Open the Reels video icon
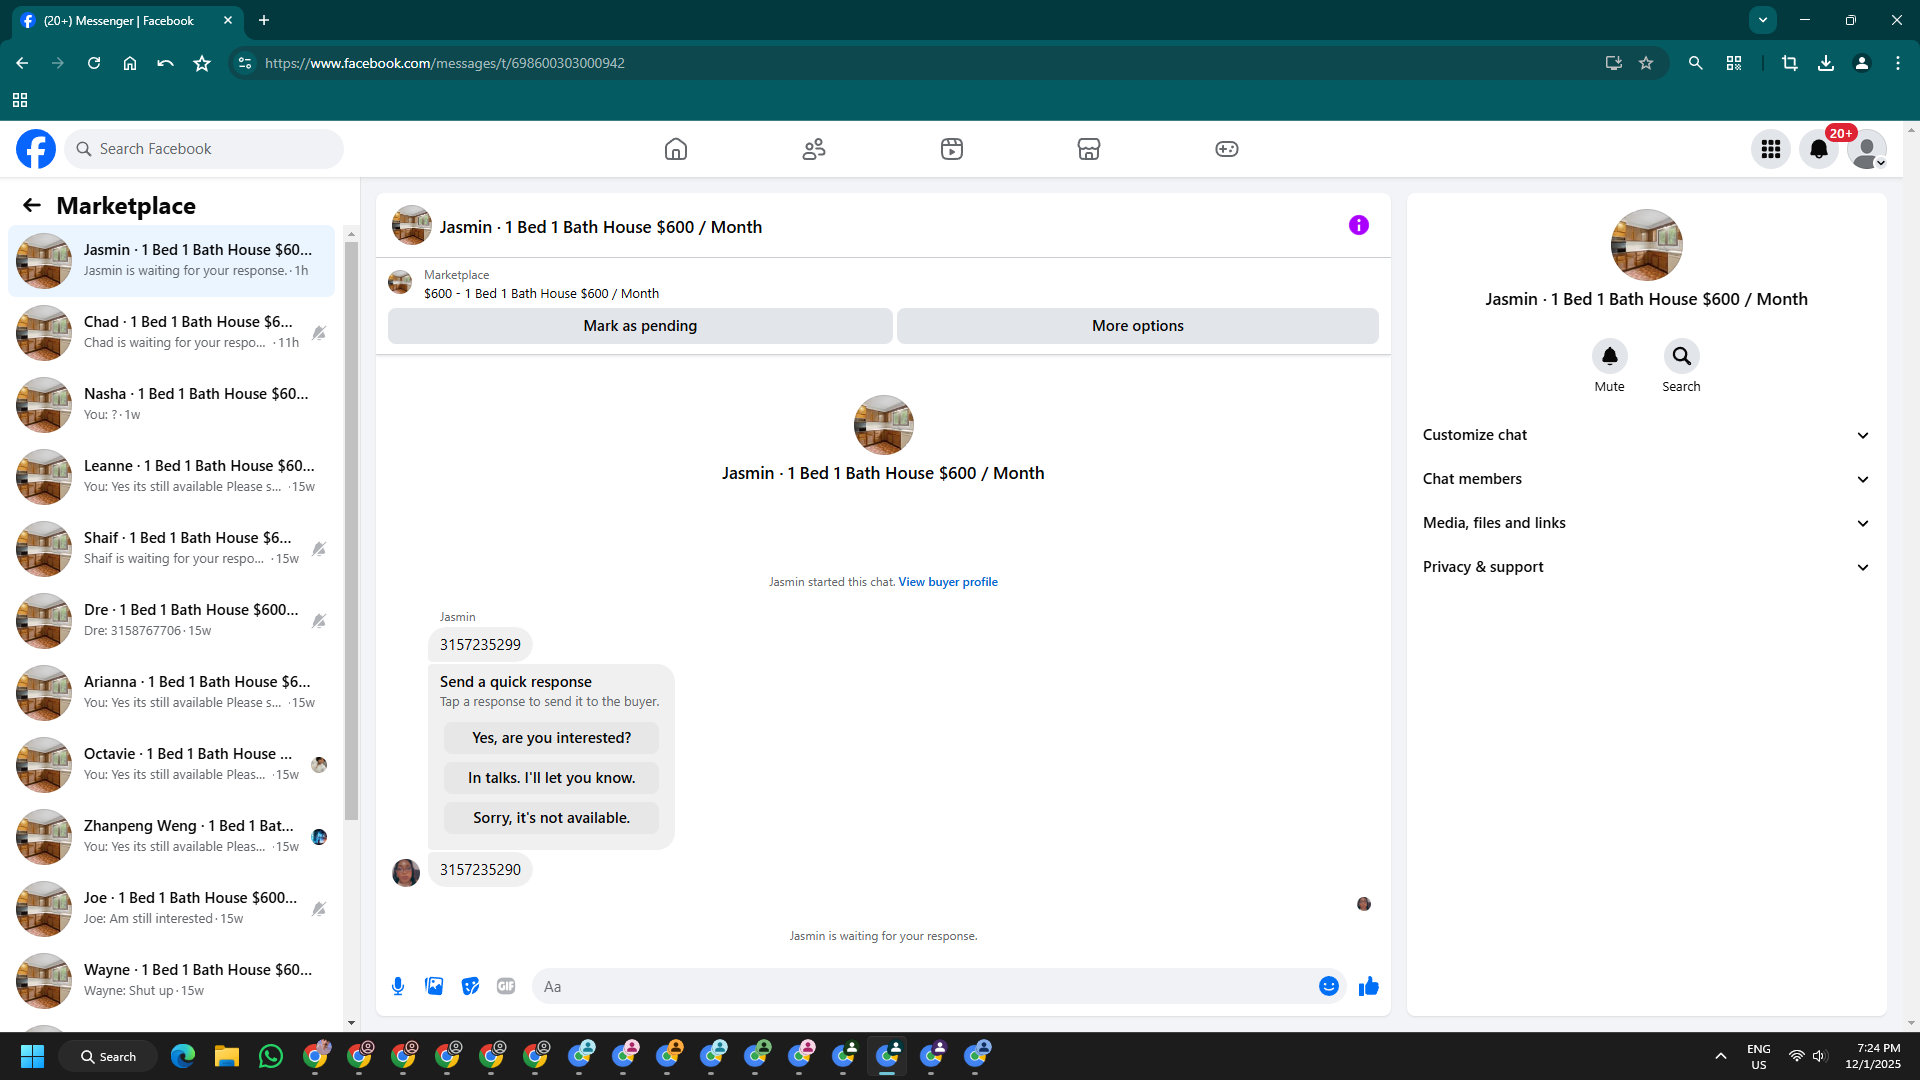The height and width of the screenshot is (1080, 1920). (952, 149)
